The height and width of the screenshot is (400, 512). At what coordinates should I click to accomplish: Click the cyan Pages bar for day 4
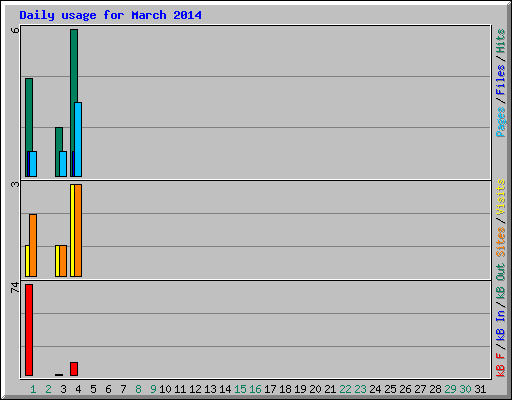[x=78, y=139]
